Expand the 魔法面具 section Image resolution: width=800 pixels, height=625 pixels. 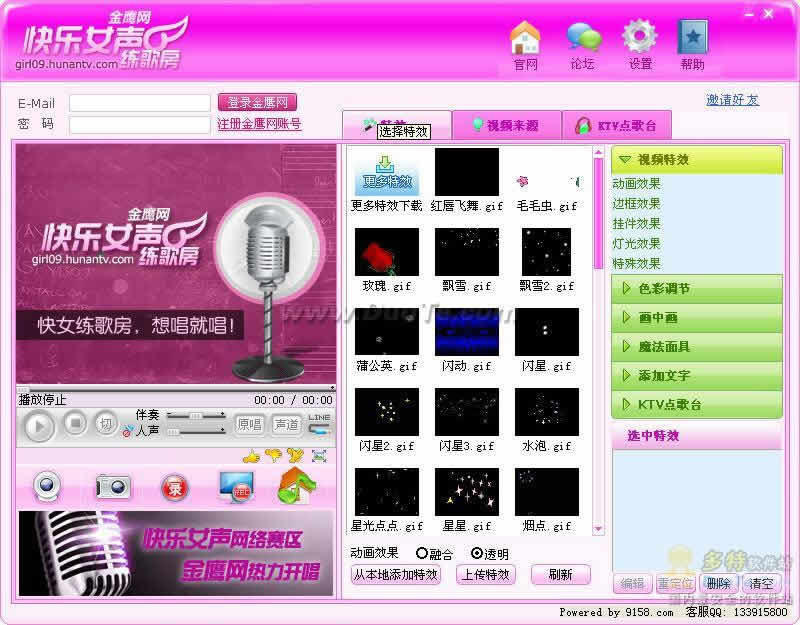tap(696, 347)
